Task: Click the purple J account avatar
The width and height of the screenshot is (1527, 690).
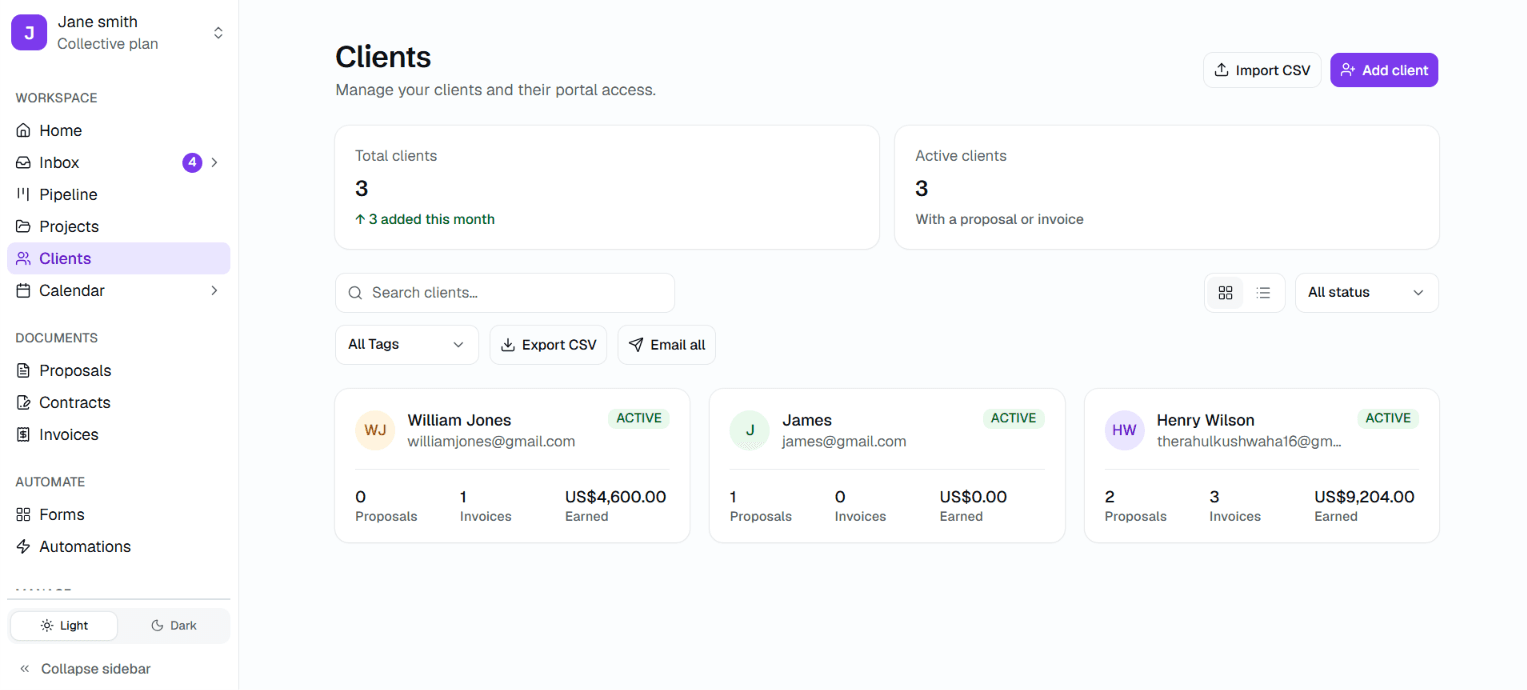Action: 29,32
